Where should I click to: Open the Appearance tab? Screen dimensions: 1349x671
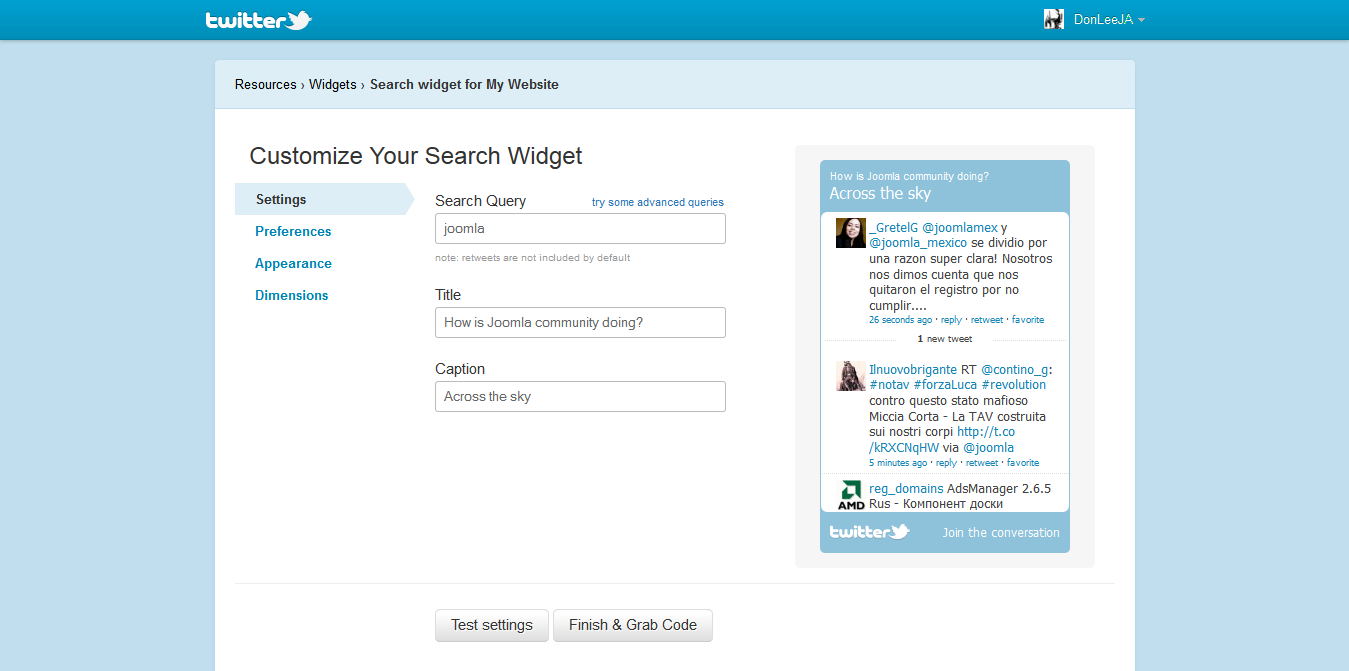[x=293, y=263]
